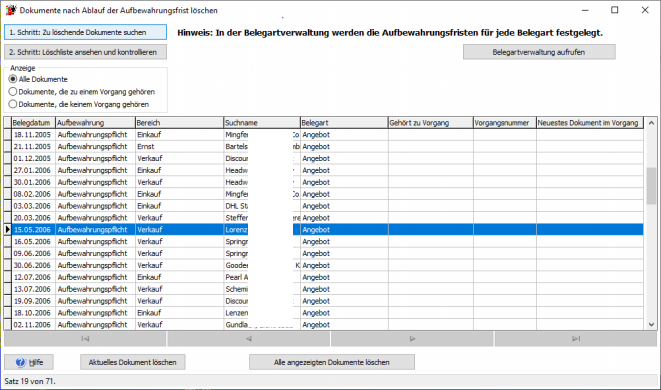
Task: Click the vertical scrollbar thumb of table
Action: pyautogui.click(x=651, y=186)
